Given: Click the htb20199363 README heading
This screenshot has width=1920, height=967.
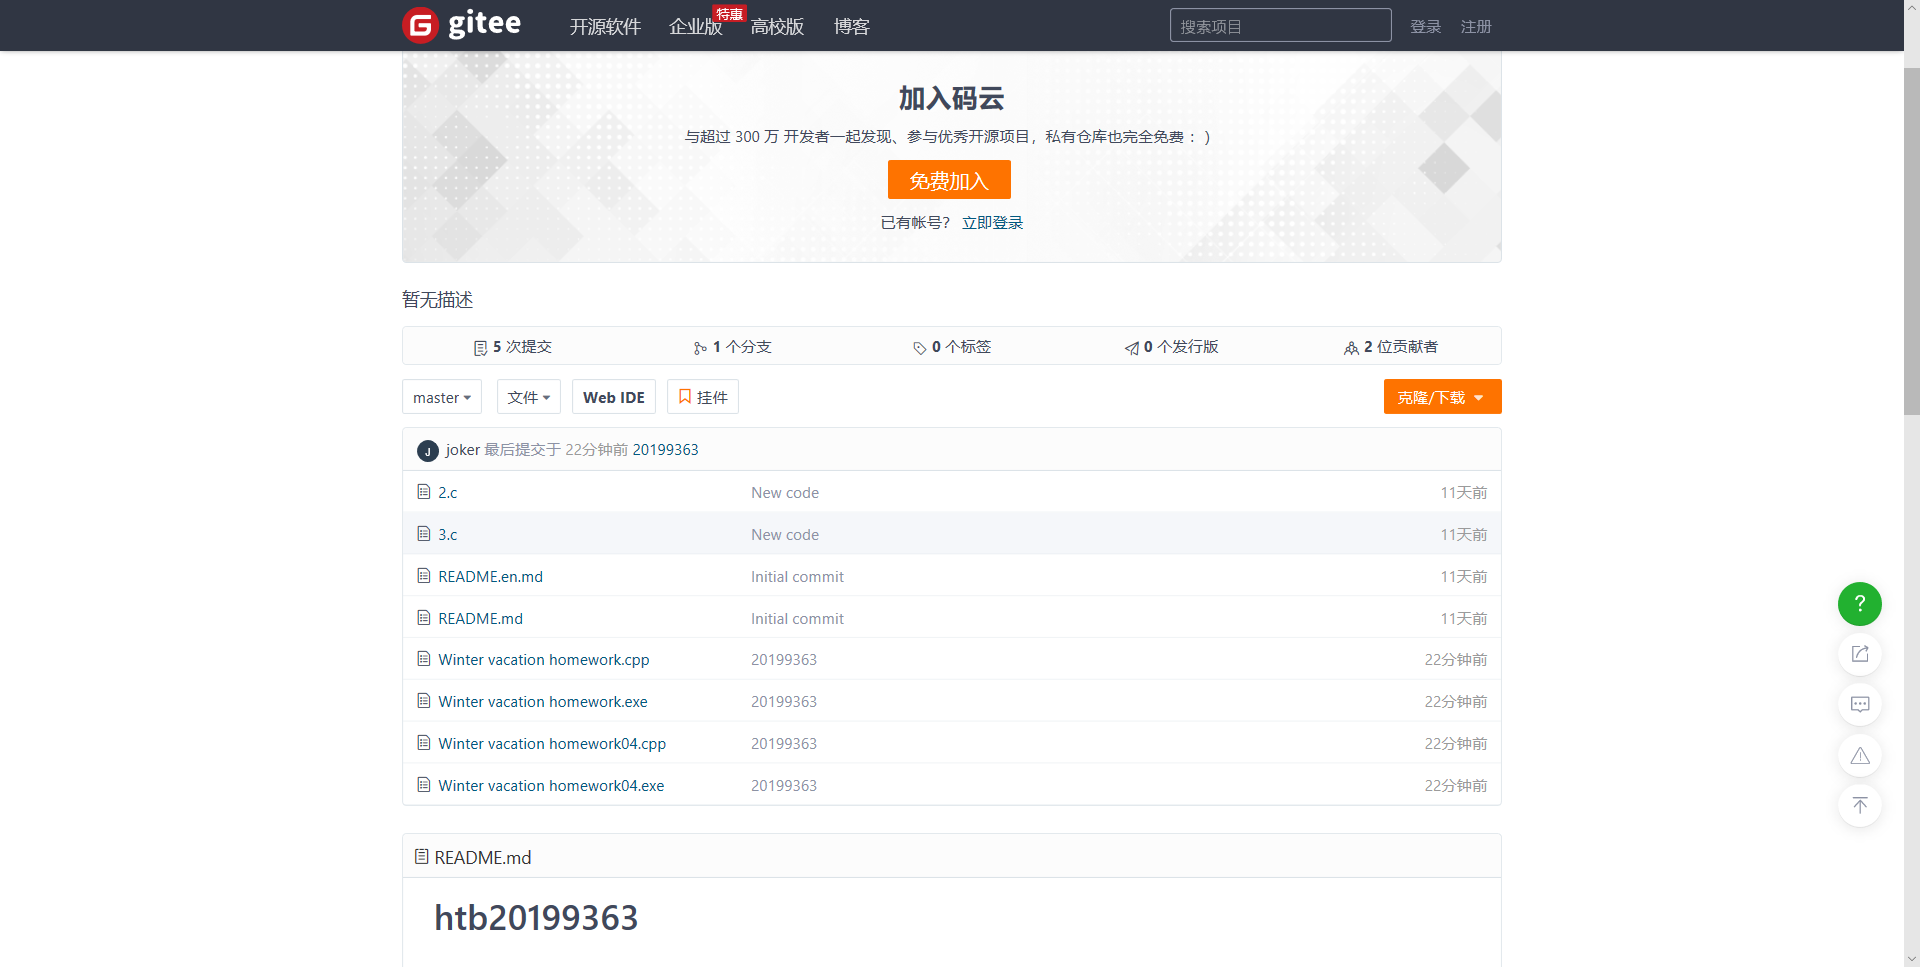Looking at the screenshot, I should pyautogui.click(x=536, y=918).
